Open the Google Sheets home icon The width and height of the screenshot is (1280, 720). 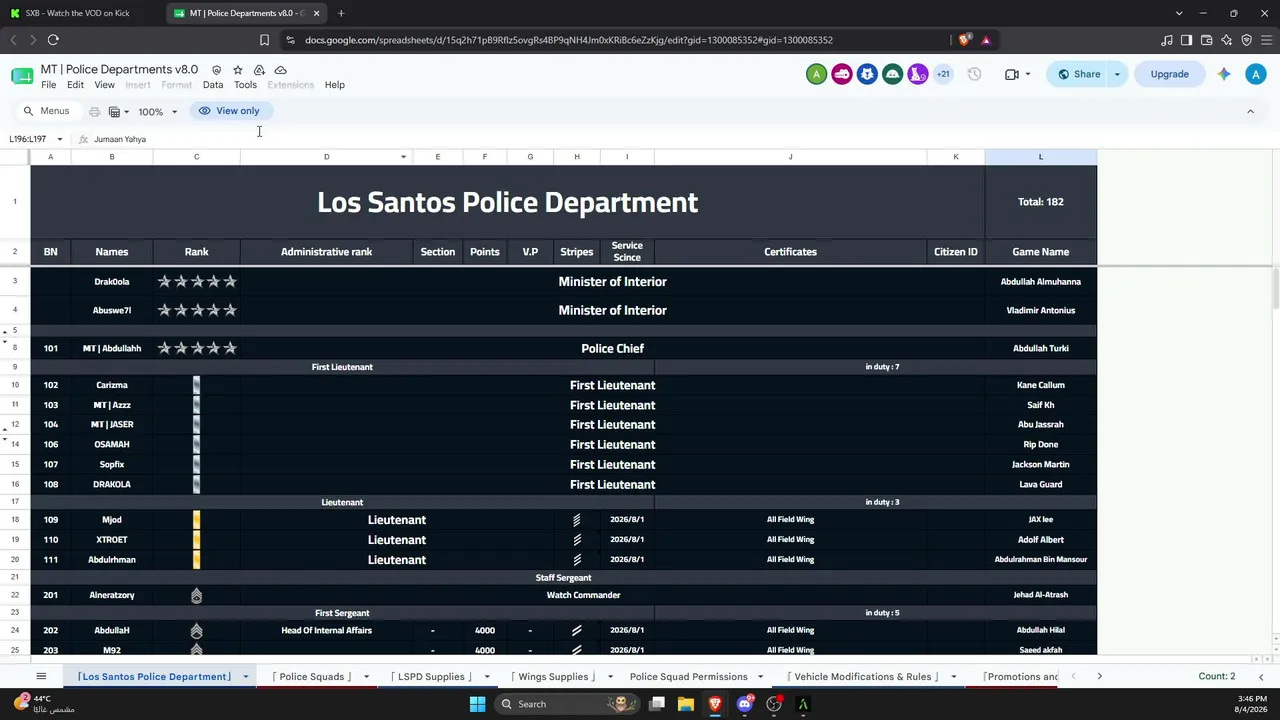click(x=22, y=76)
